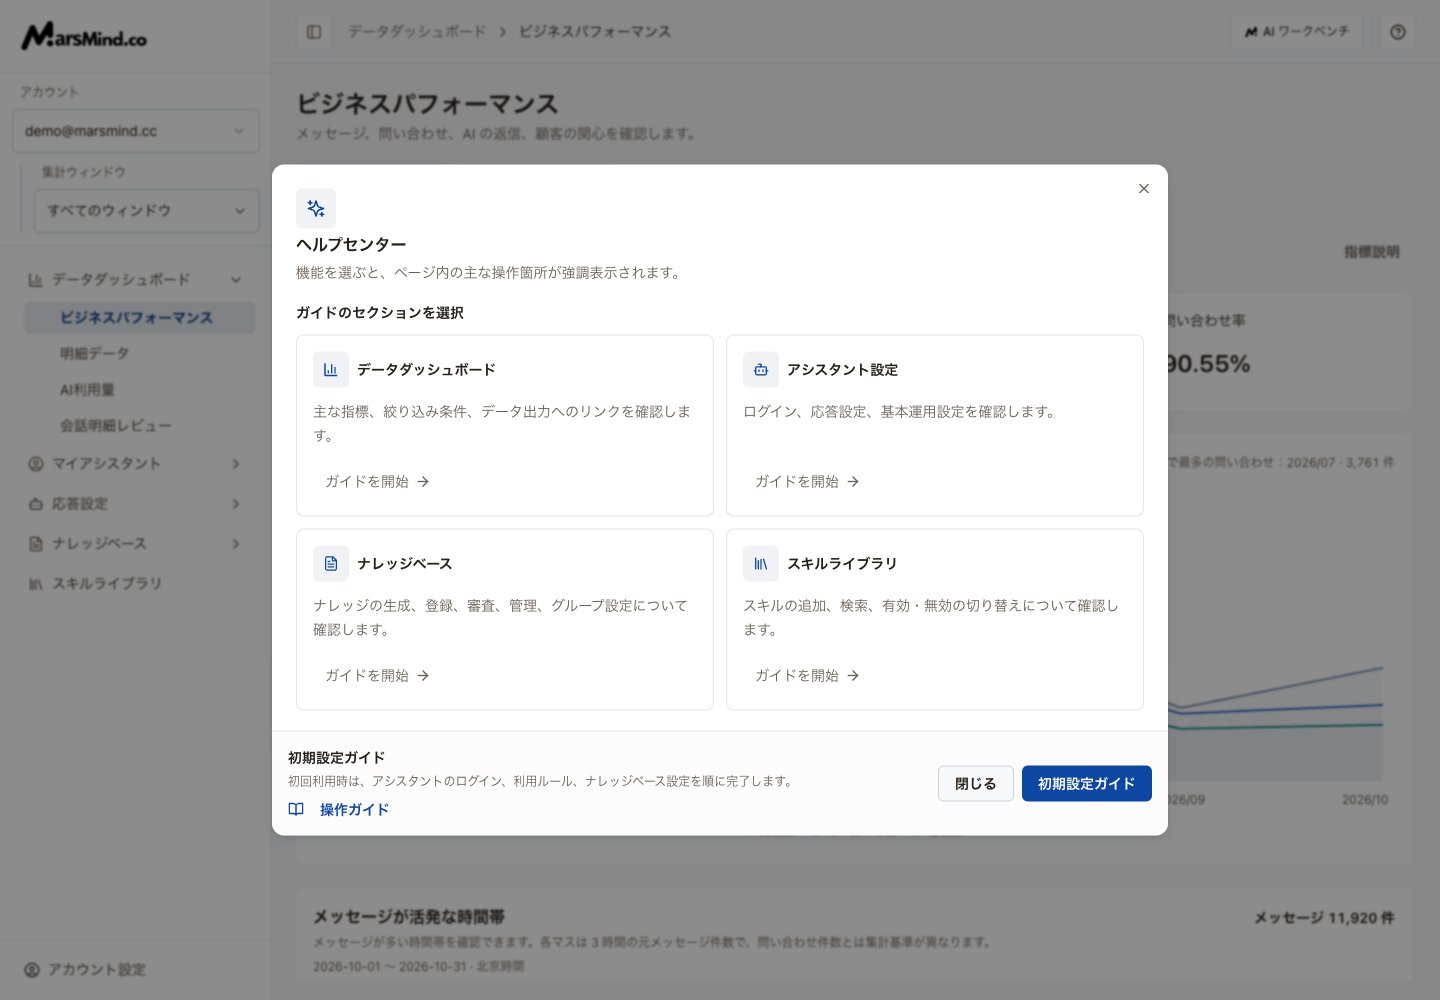This screenshot has height=1000, width=1440.
Task: Toggle the sidebar panel icon in header
Action: point(314,32)
